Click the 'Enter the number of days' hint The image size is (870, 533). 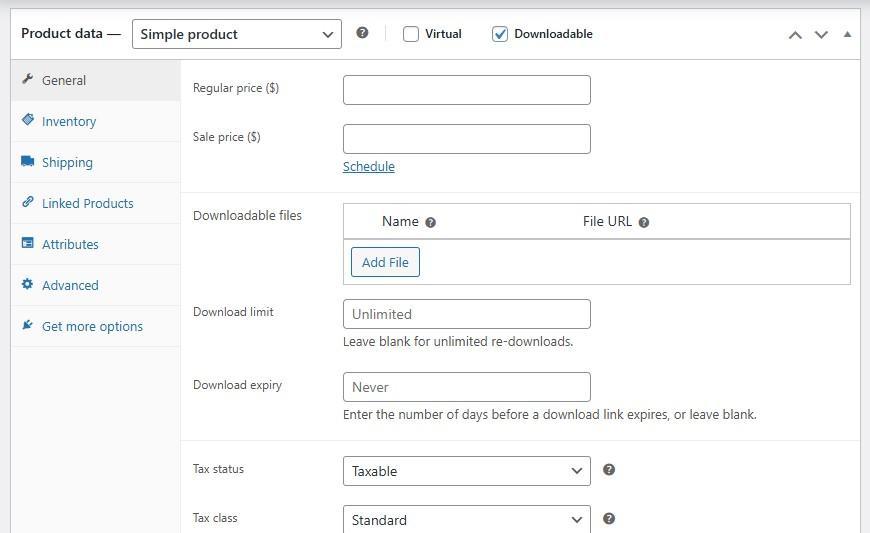pos(550,415)
